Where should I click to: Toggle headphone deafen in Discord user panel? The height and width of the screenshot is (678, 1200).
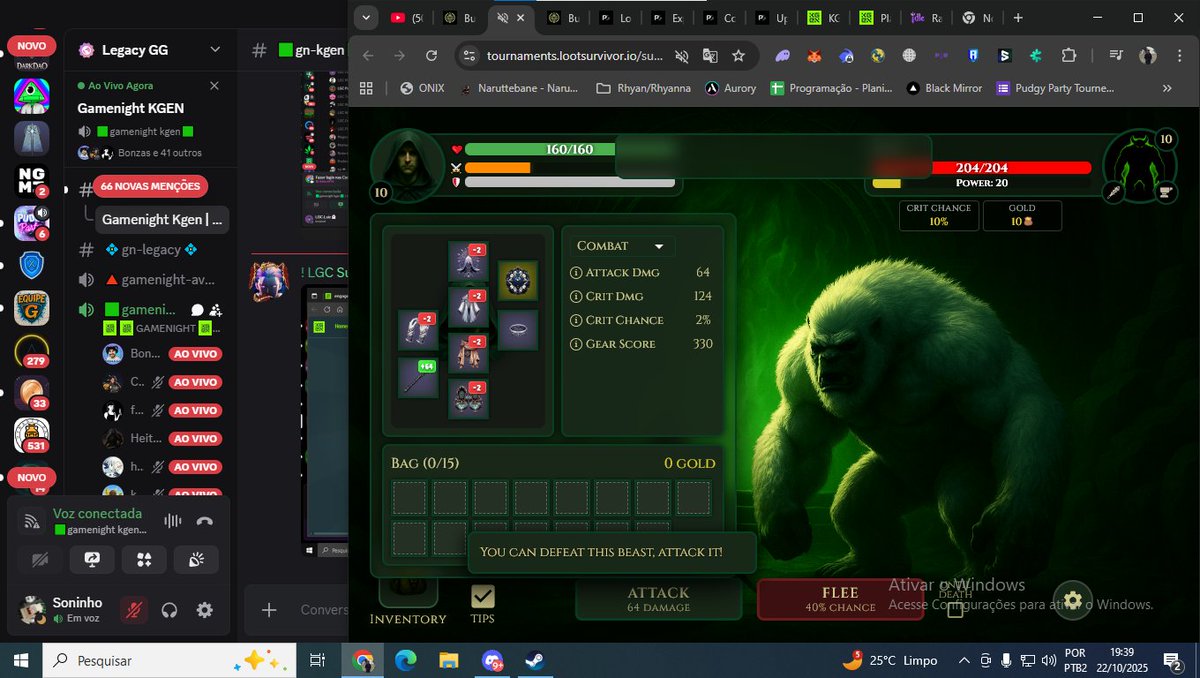[x=169, y=609]
